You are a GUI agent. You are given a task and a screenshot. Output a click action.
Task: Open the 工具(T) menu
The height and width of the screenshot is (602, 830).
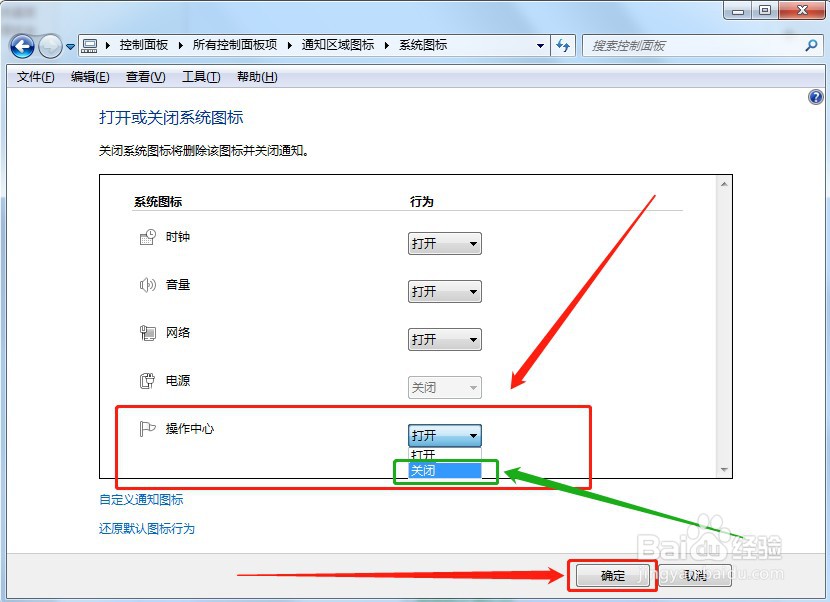[201, 77]
